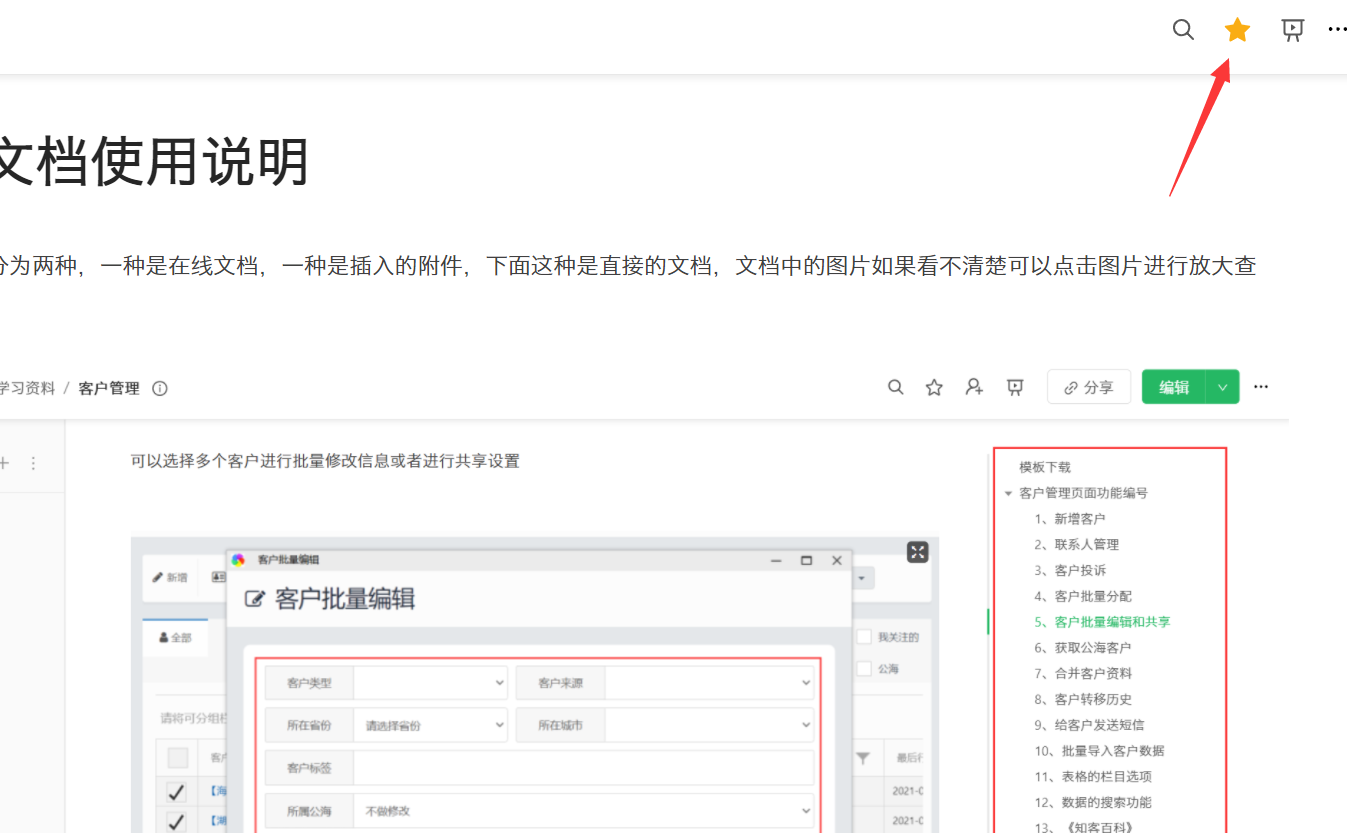Click the 新增 button with pencil
The image size is (1347, 833).
(170, 577)
